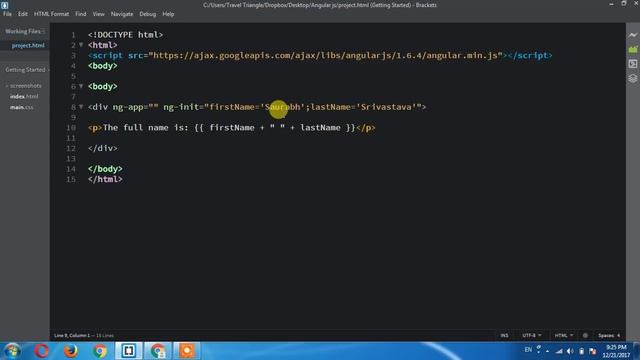Open Google Chrome from the taskbar
This screenshot has height=360, width=640.
coord(100,351)
